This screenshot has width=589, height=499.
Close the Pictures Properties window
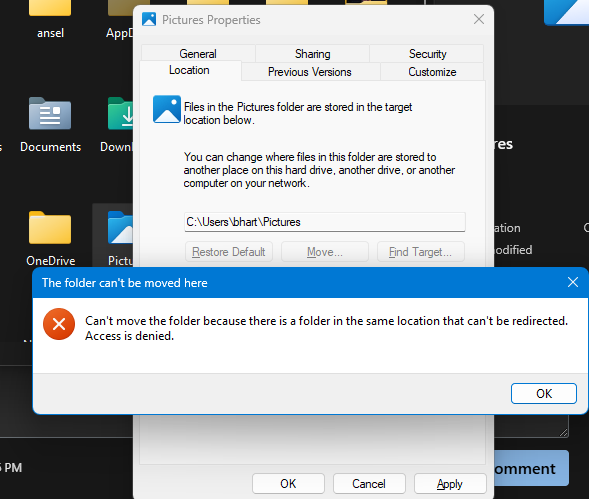tap(479, 19)
